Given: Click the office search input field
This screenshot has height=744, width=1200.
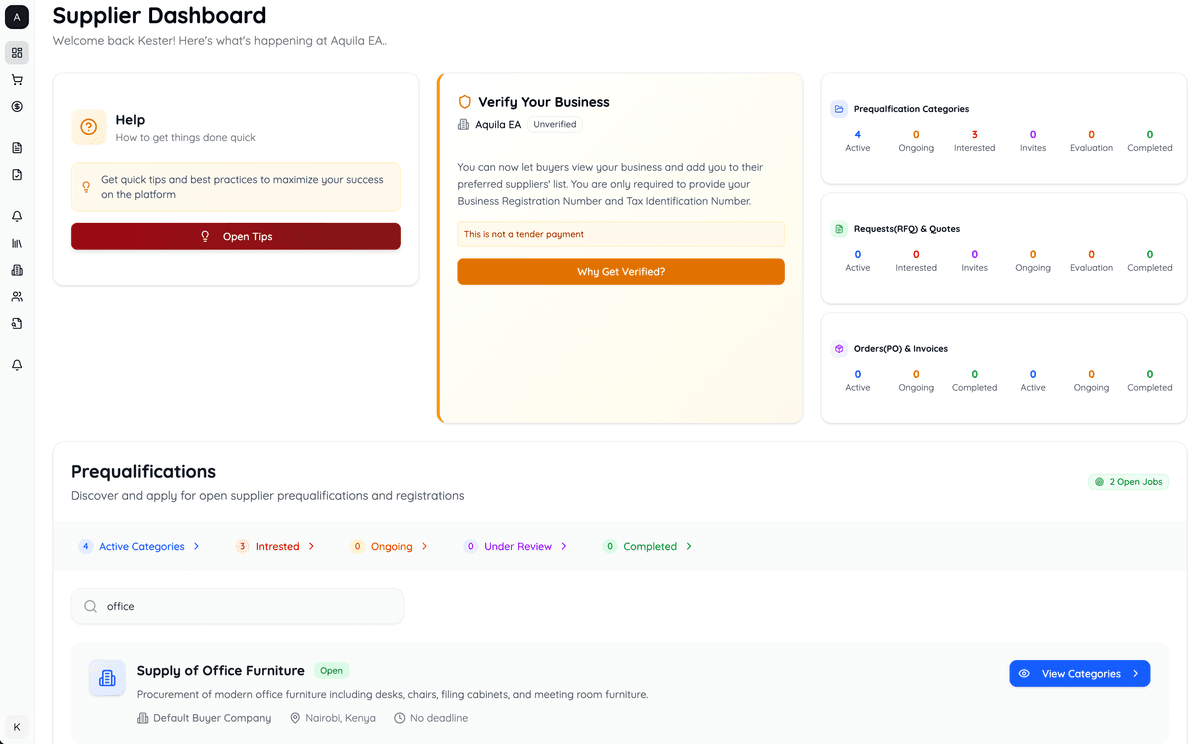Looking at the screenshot, I should [236, 606].
